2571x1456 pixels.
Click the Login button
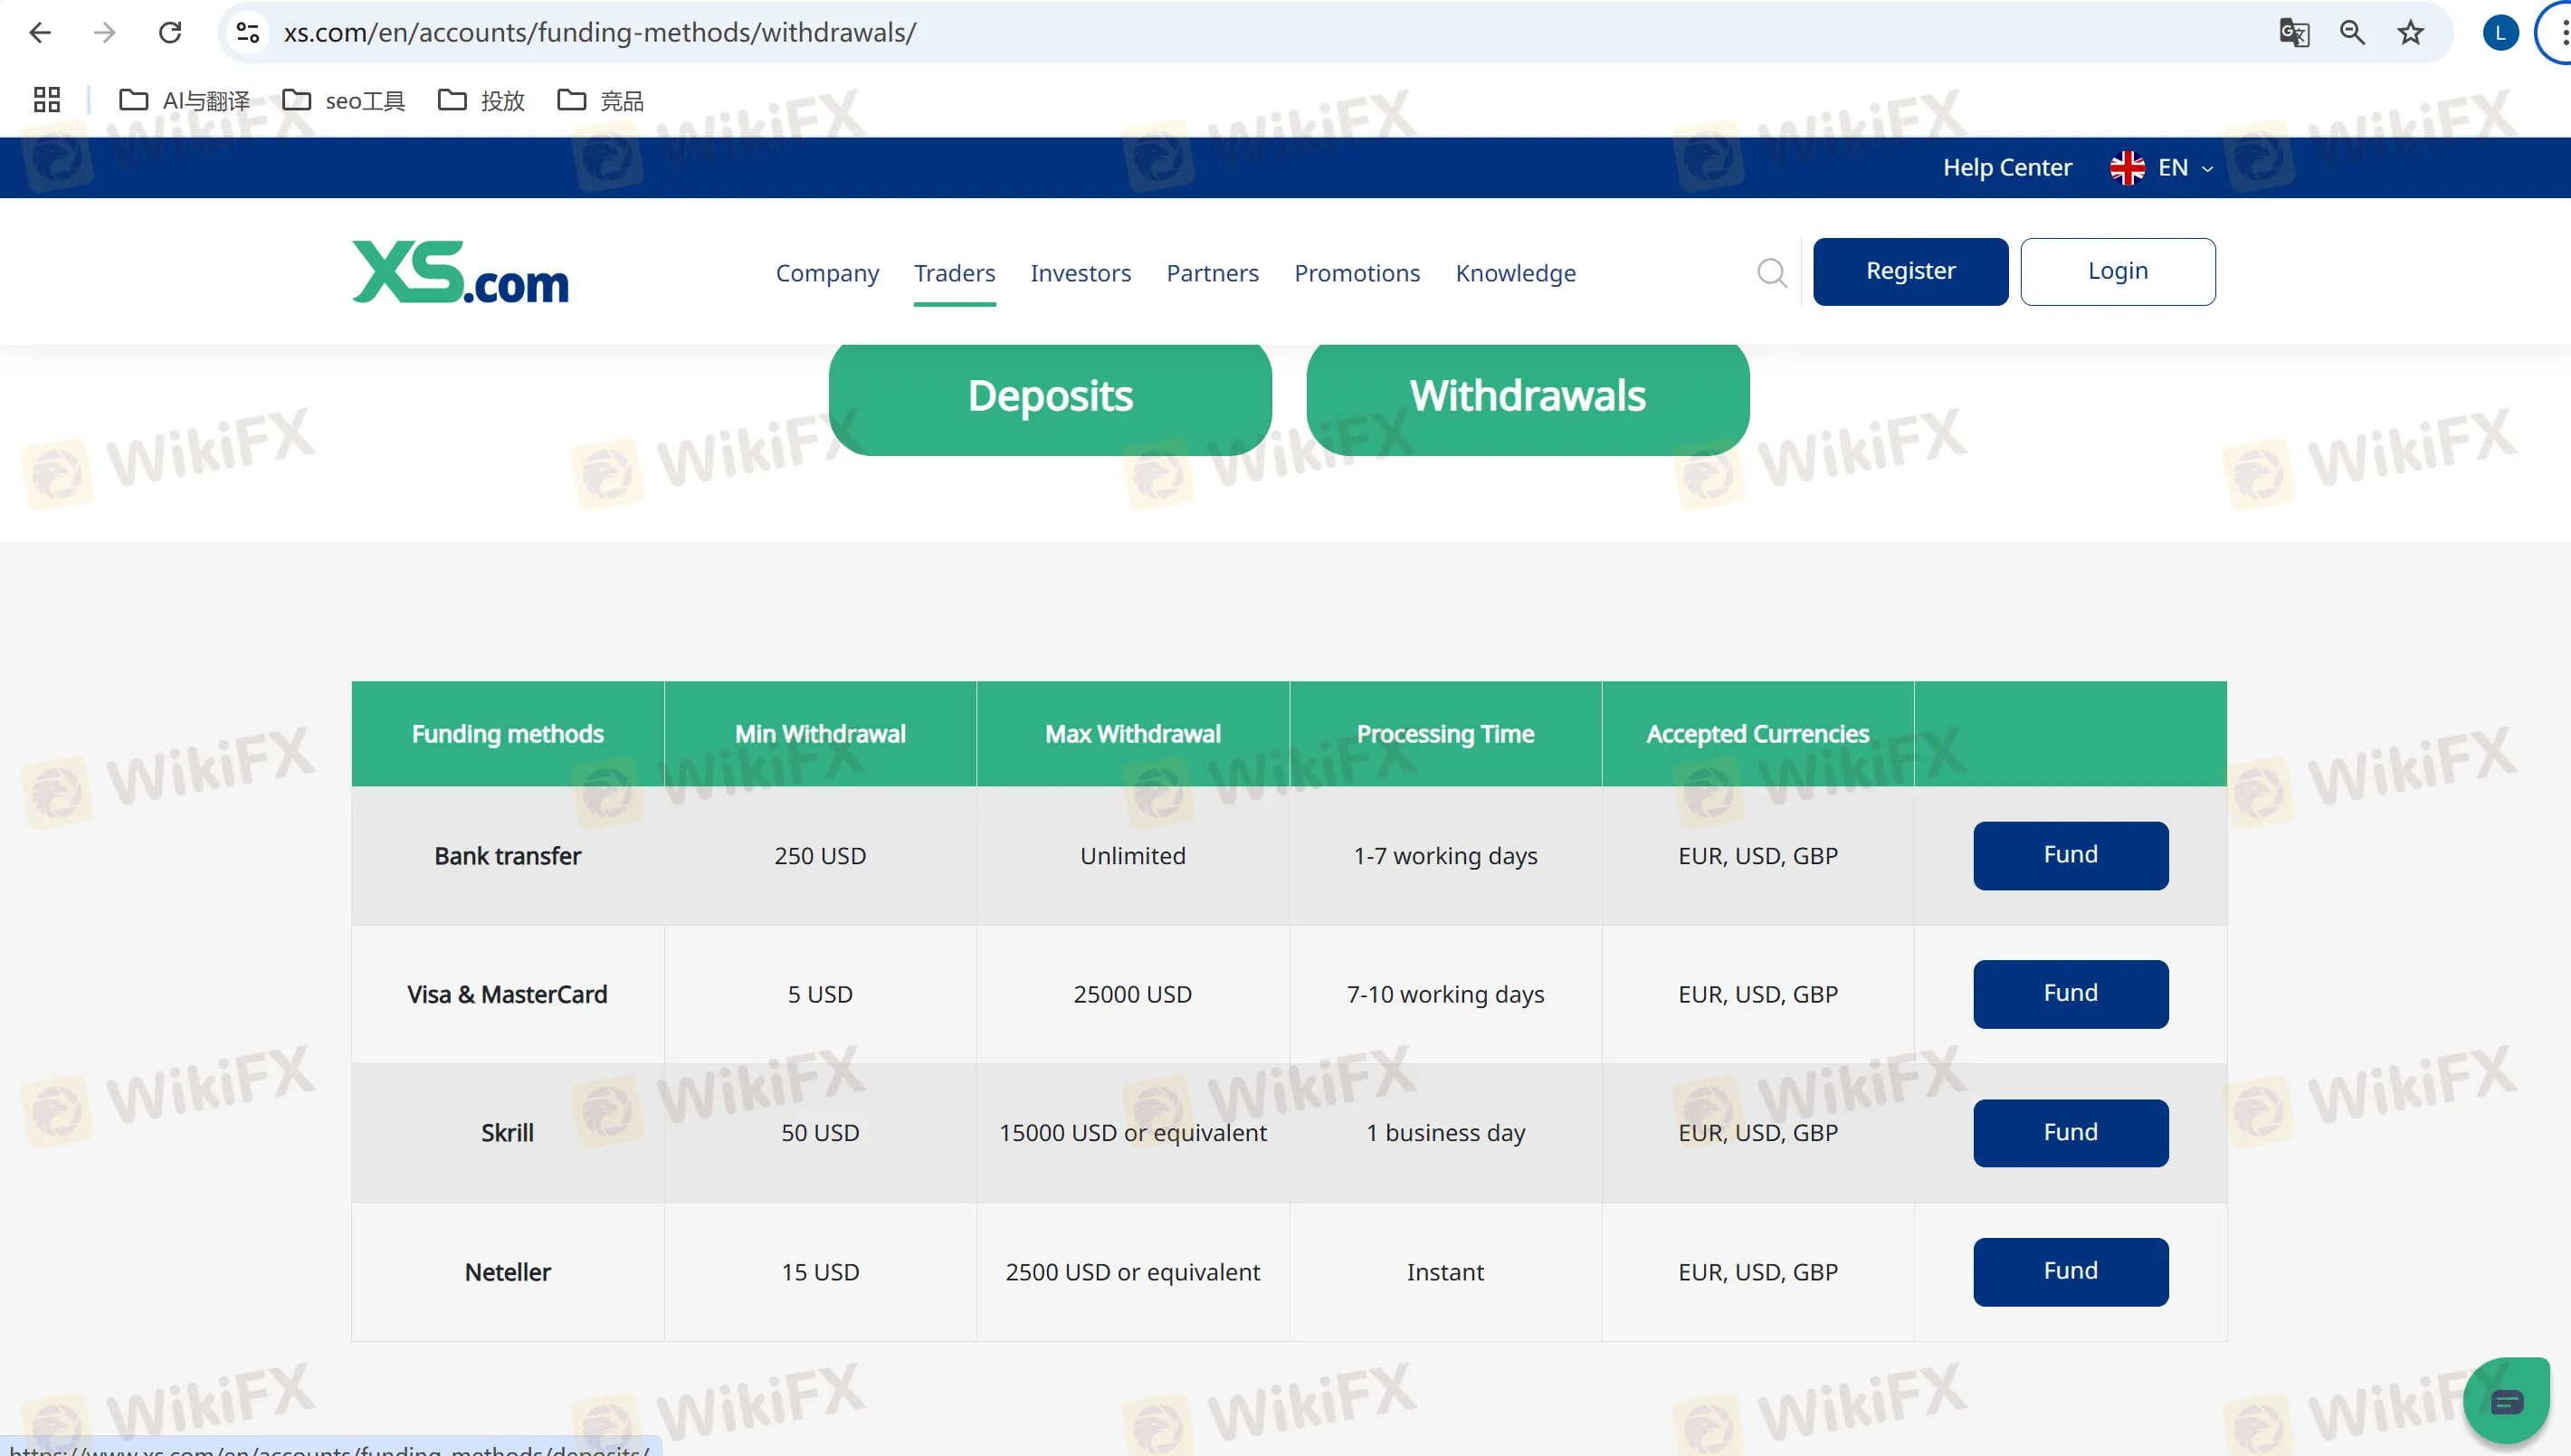coord(2117,271)
